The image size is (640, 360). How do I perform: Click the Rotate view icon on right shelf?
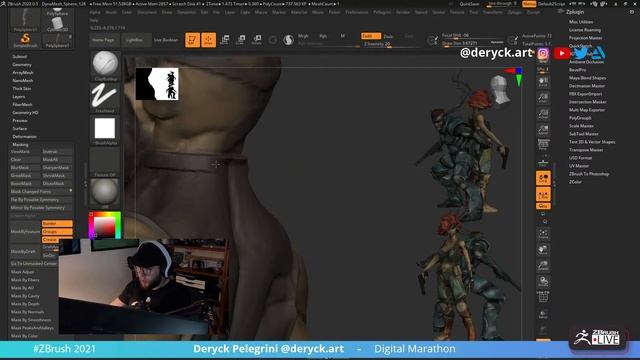click(543, 282)
